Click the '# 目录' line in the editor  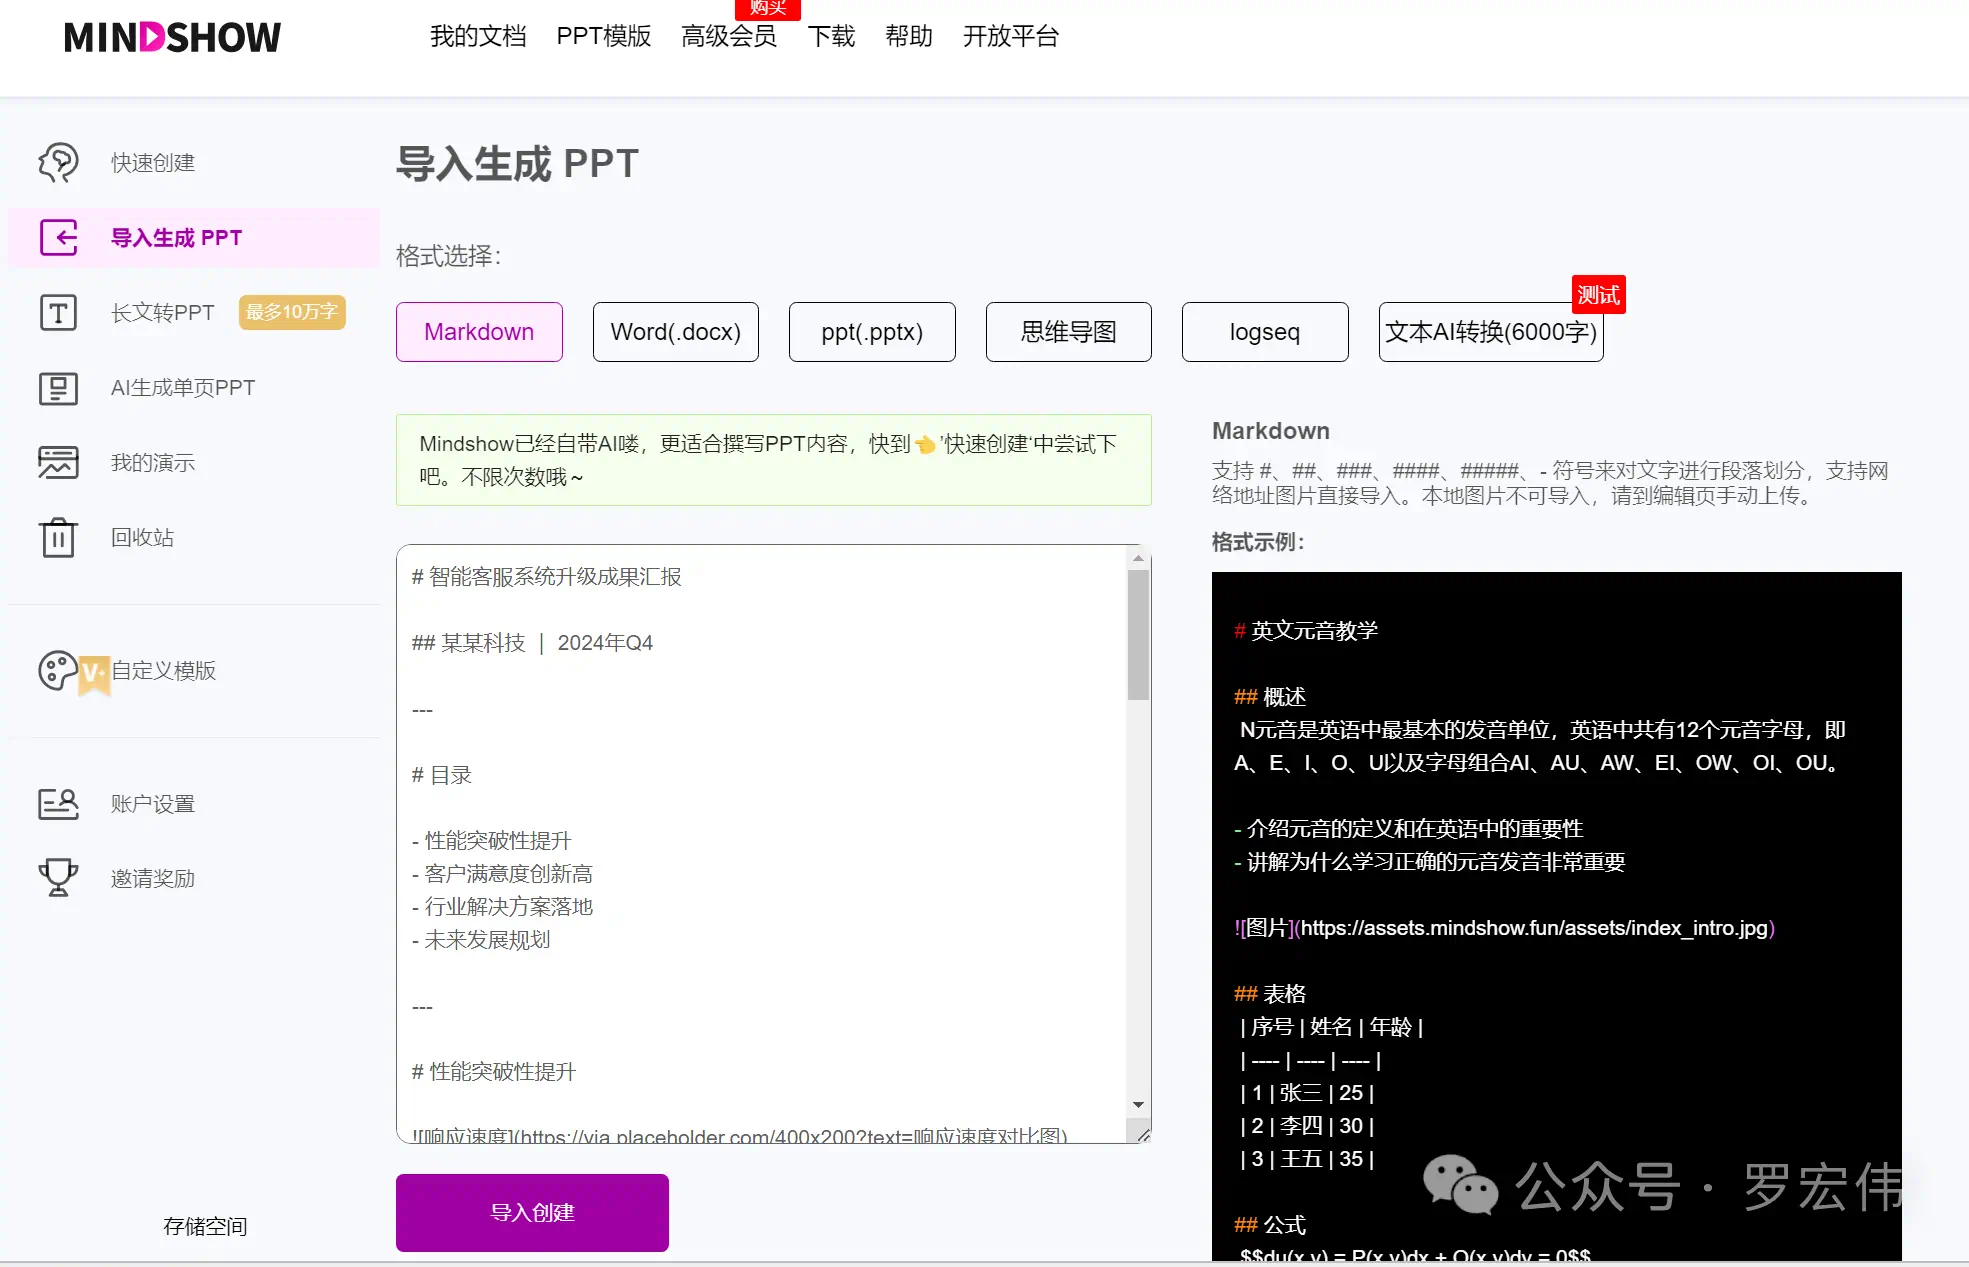pyautogui.click(x=442, y=775)
